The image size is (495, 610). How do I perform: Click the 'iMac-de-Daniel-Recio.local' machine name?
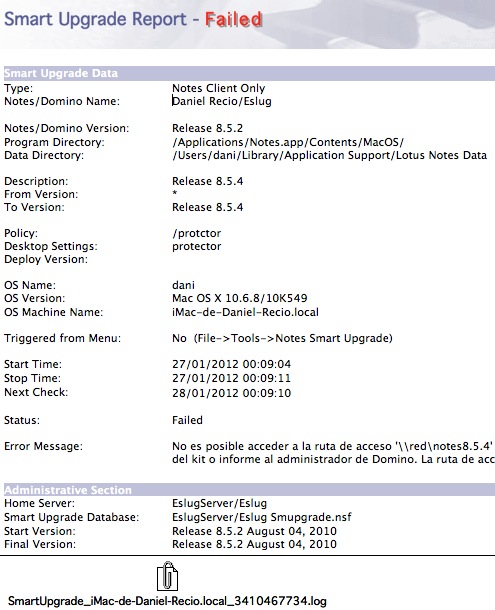tap(245, 312)
